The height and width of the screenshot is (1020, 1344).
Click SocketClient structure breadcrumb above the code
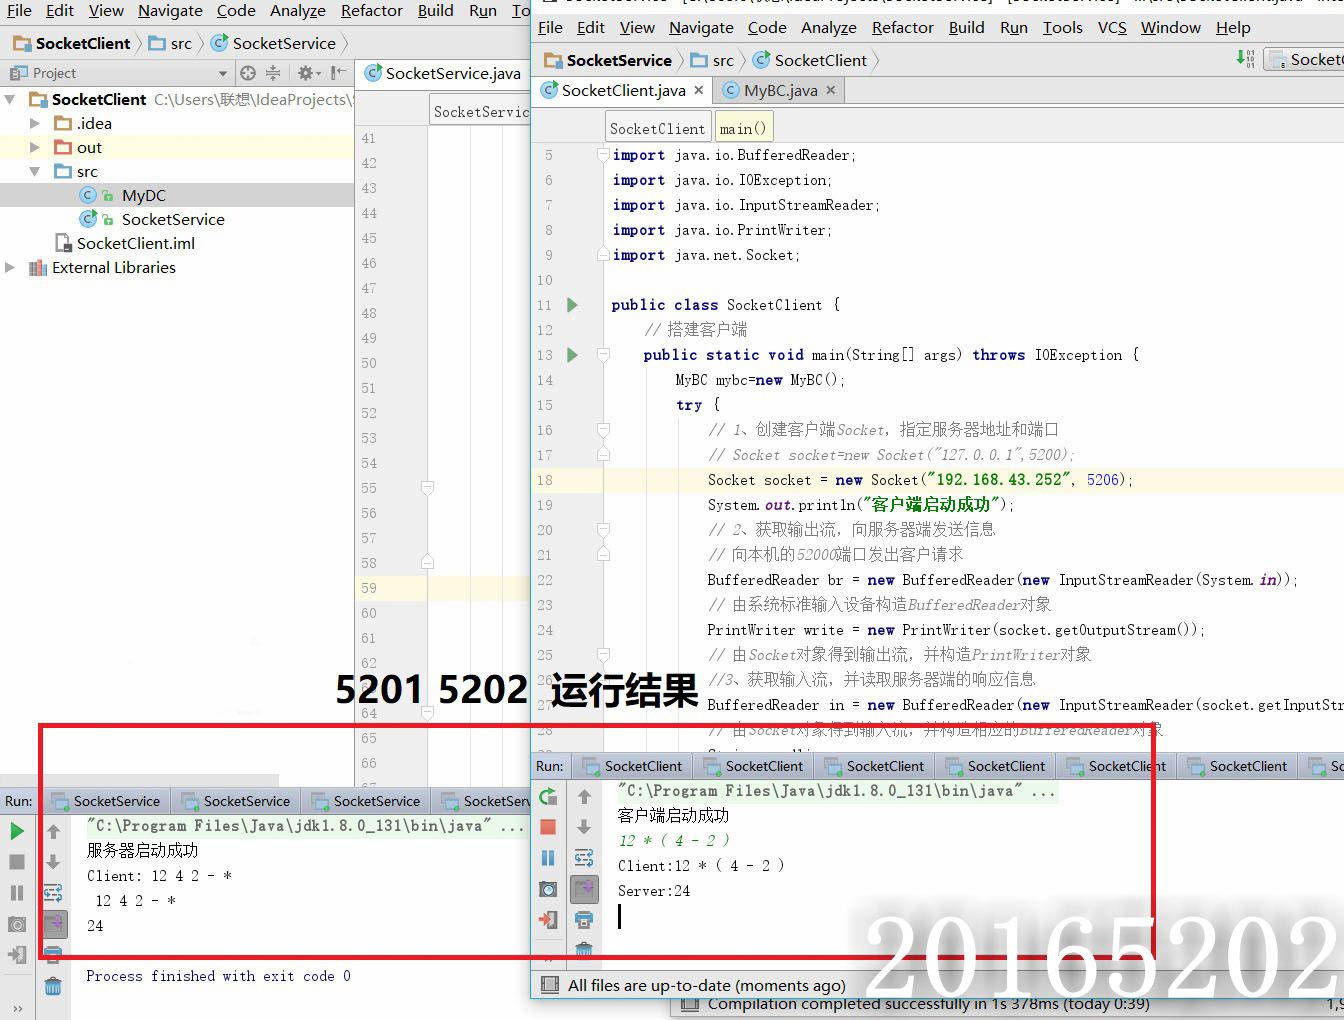click(657, 128)
